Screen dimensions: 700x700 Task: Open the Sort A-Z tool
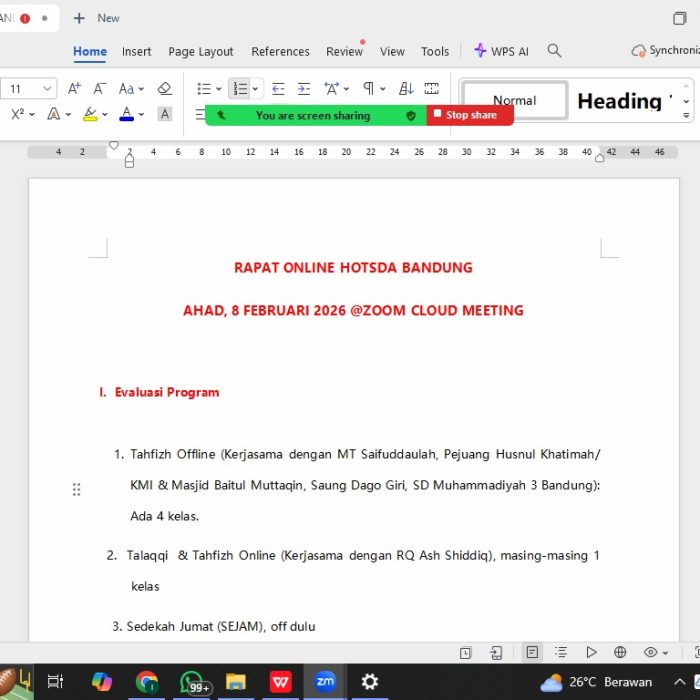[x=406, y=88]
